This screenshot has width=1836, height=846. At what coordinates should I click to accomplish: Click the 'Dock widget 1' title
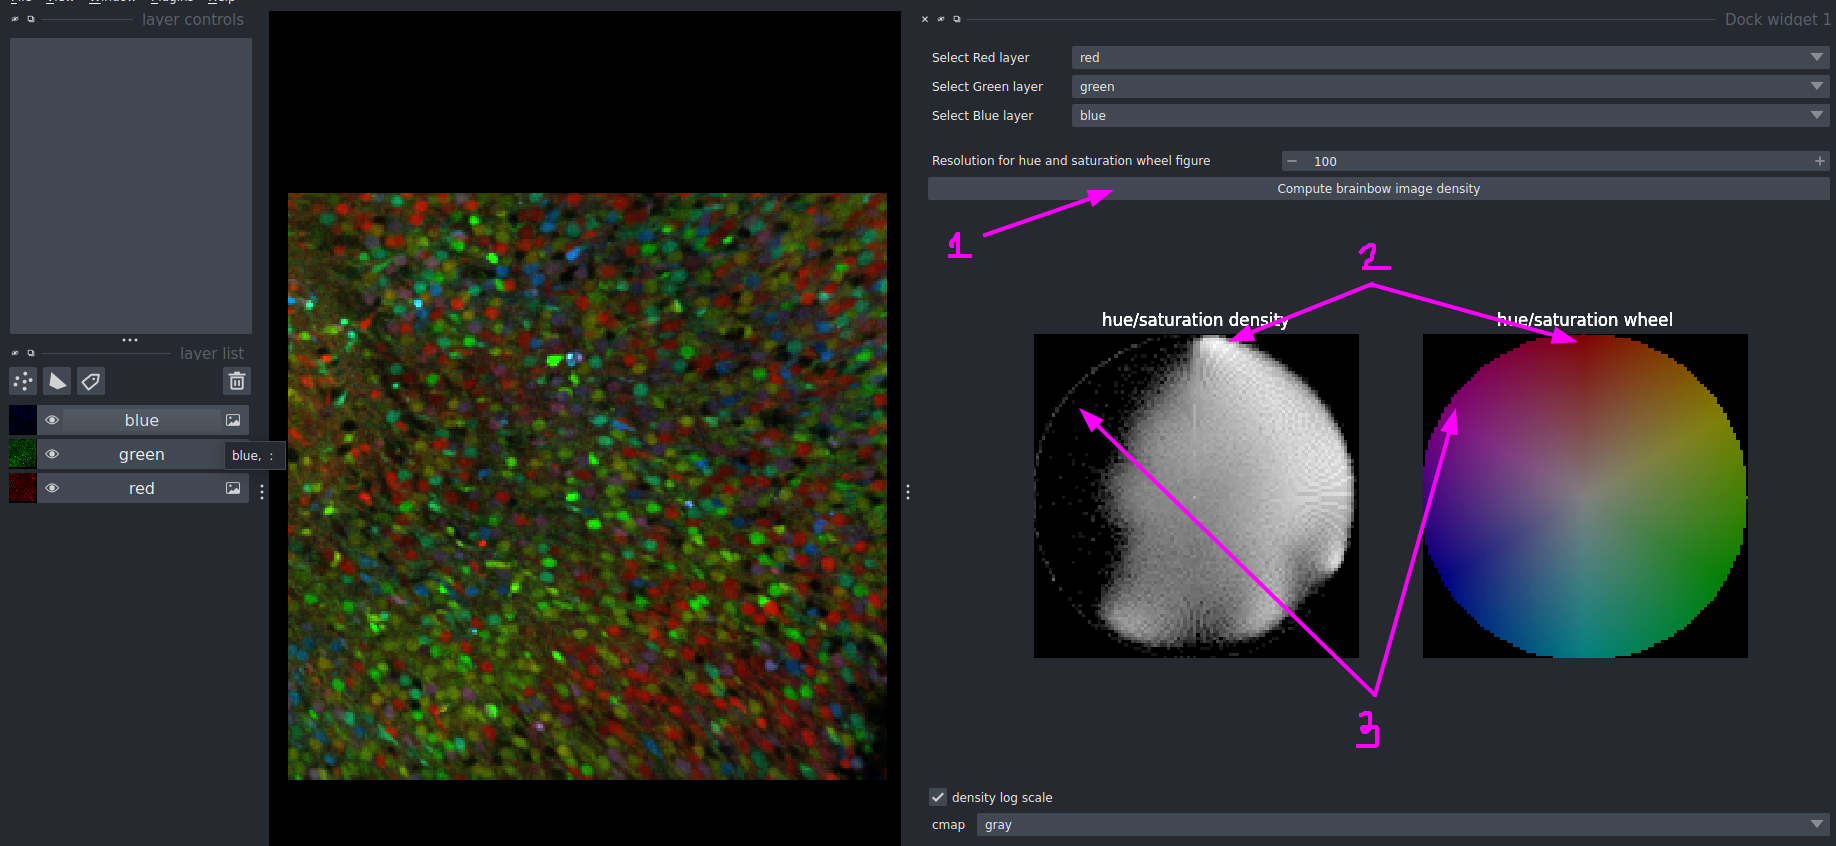click(x=1777, y=19)
